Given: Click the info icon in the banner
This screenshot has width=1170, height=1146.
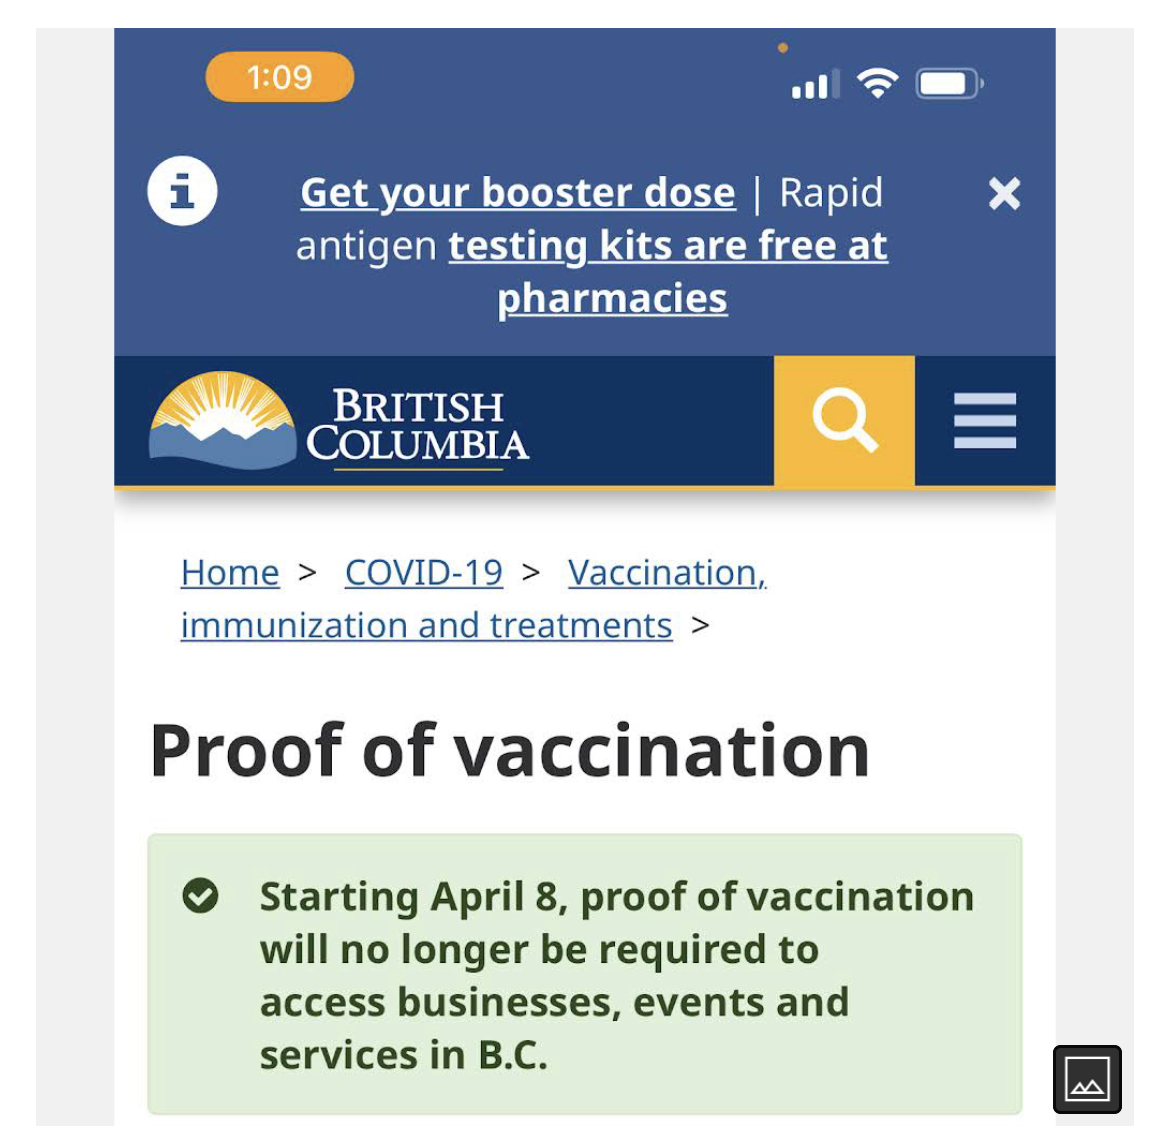Looking at the screenshot, I should click(182, 191).
